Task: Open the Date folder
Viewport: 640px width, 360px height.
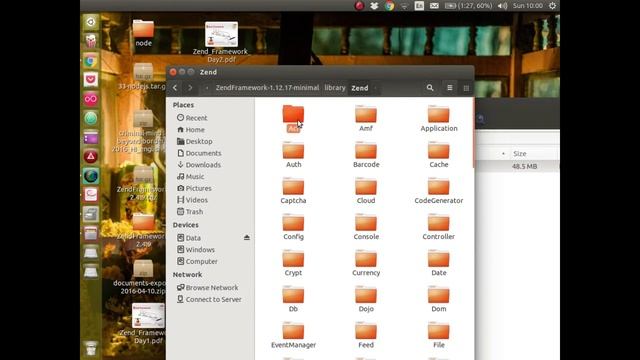Action: click(439, 263)
